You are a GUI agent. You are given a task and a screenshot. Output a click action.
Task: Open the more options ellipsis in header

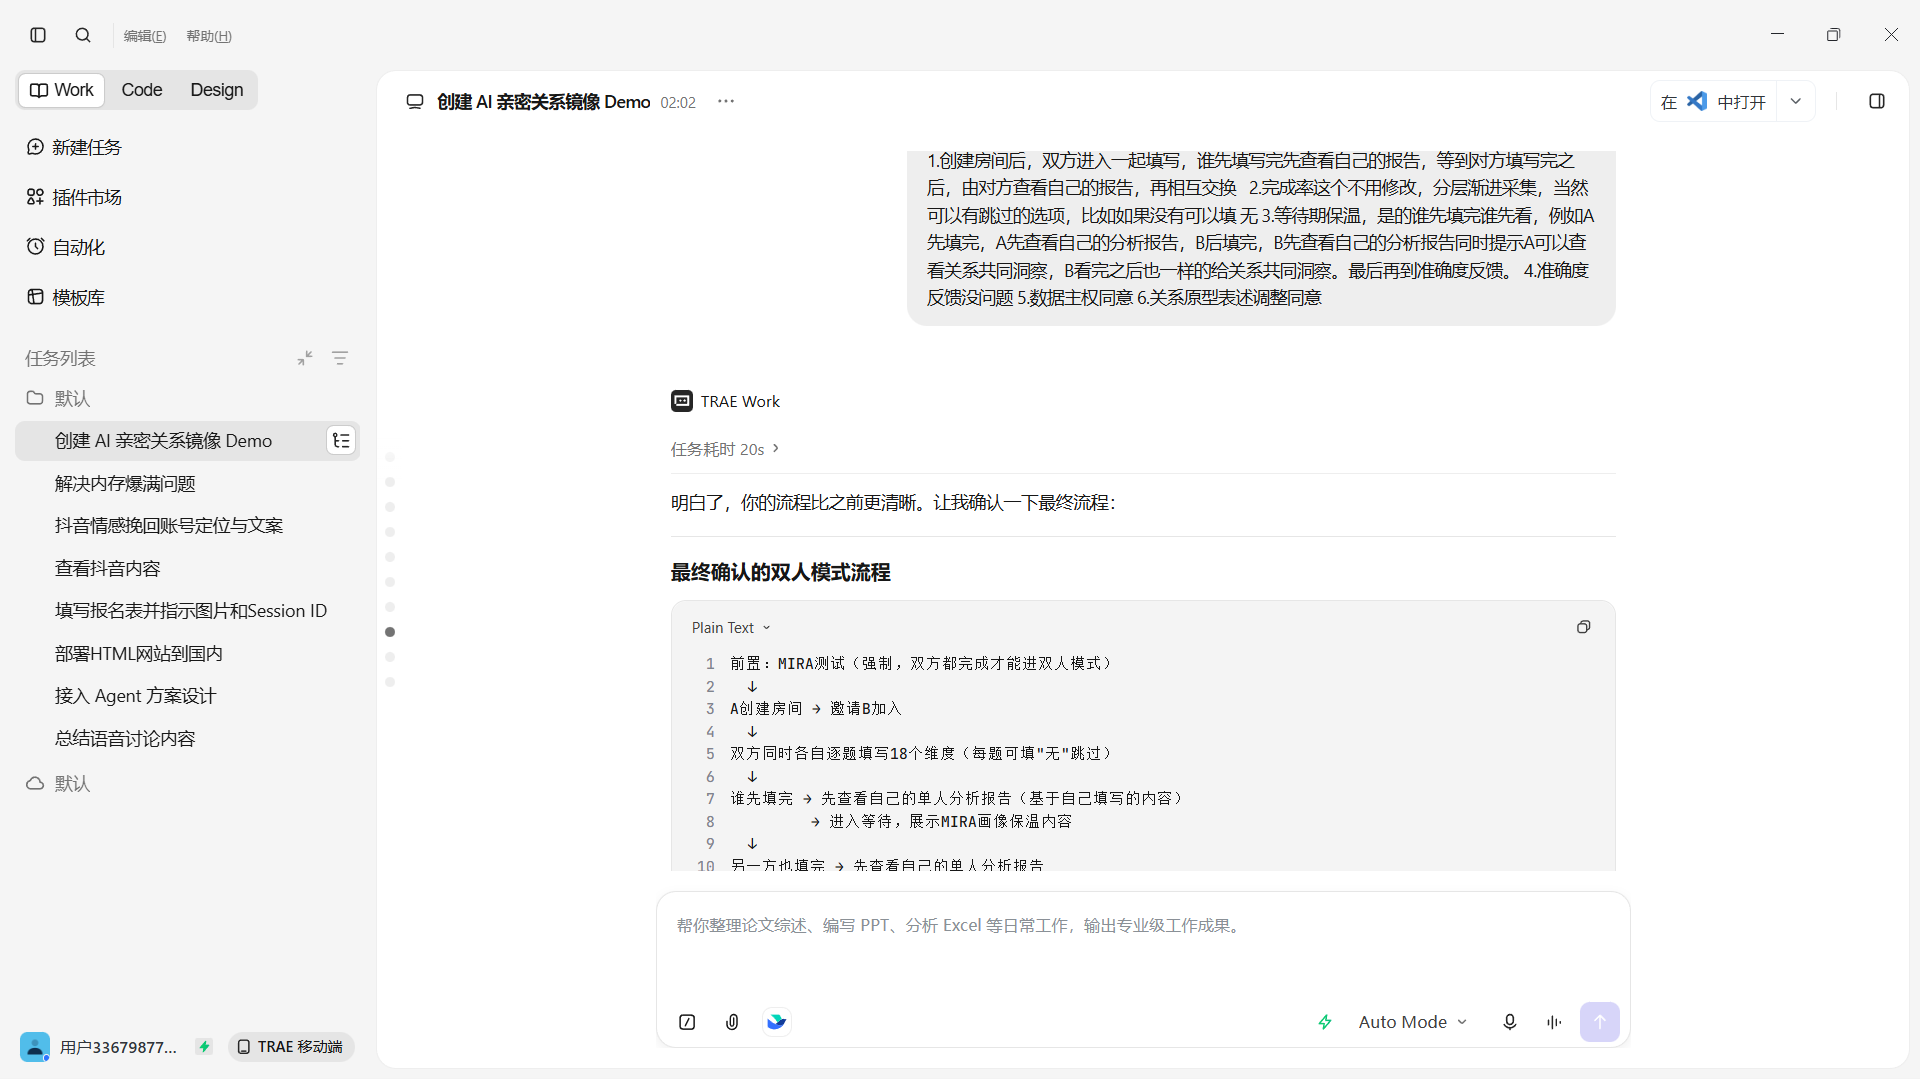(726, 102)
